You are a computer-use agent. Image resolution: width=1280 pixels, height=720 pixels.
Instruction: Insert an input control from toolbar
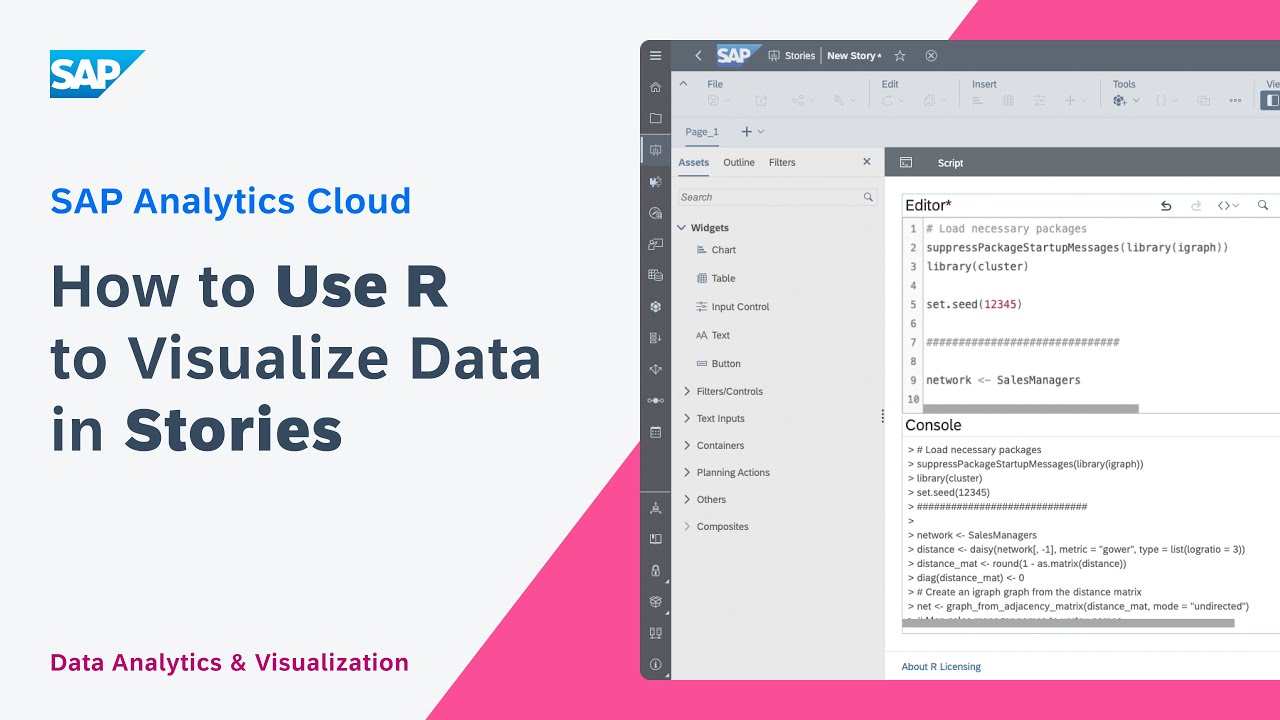pos(1039,101)
